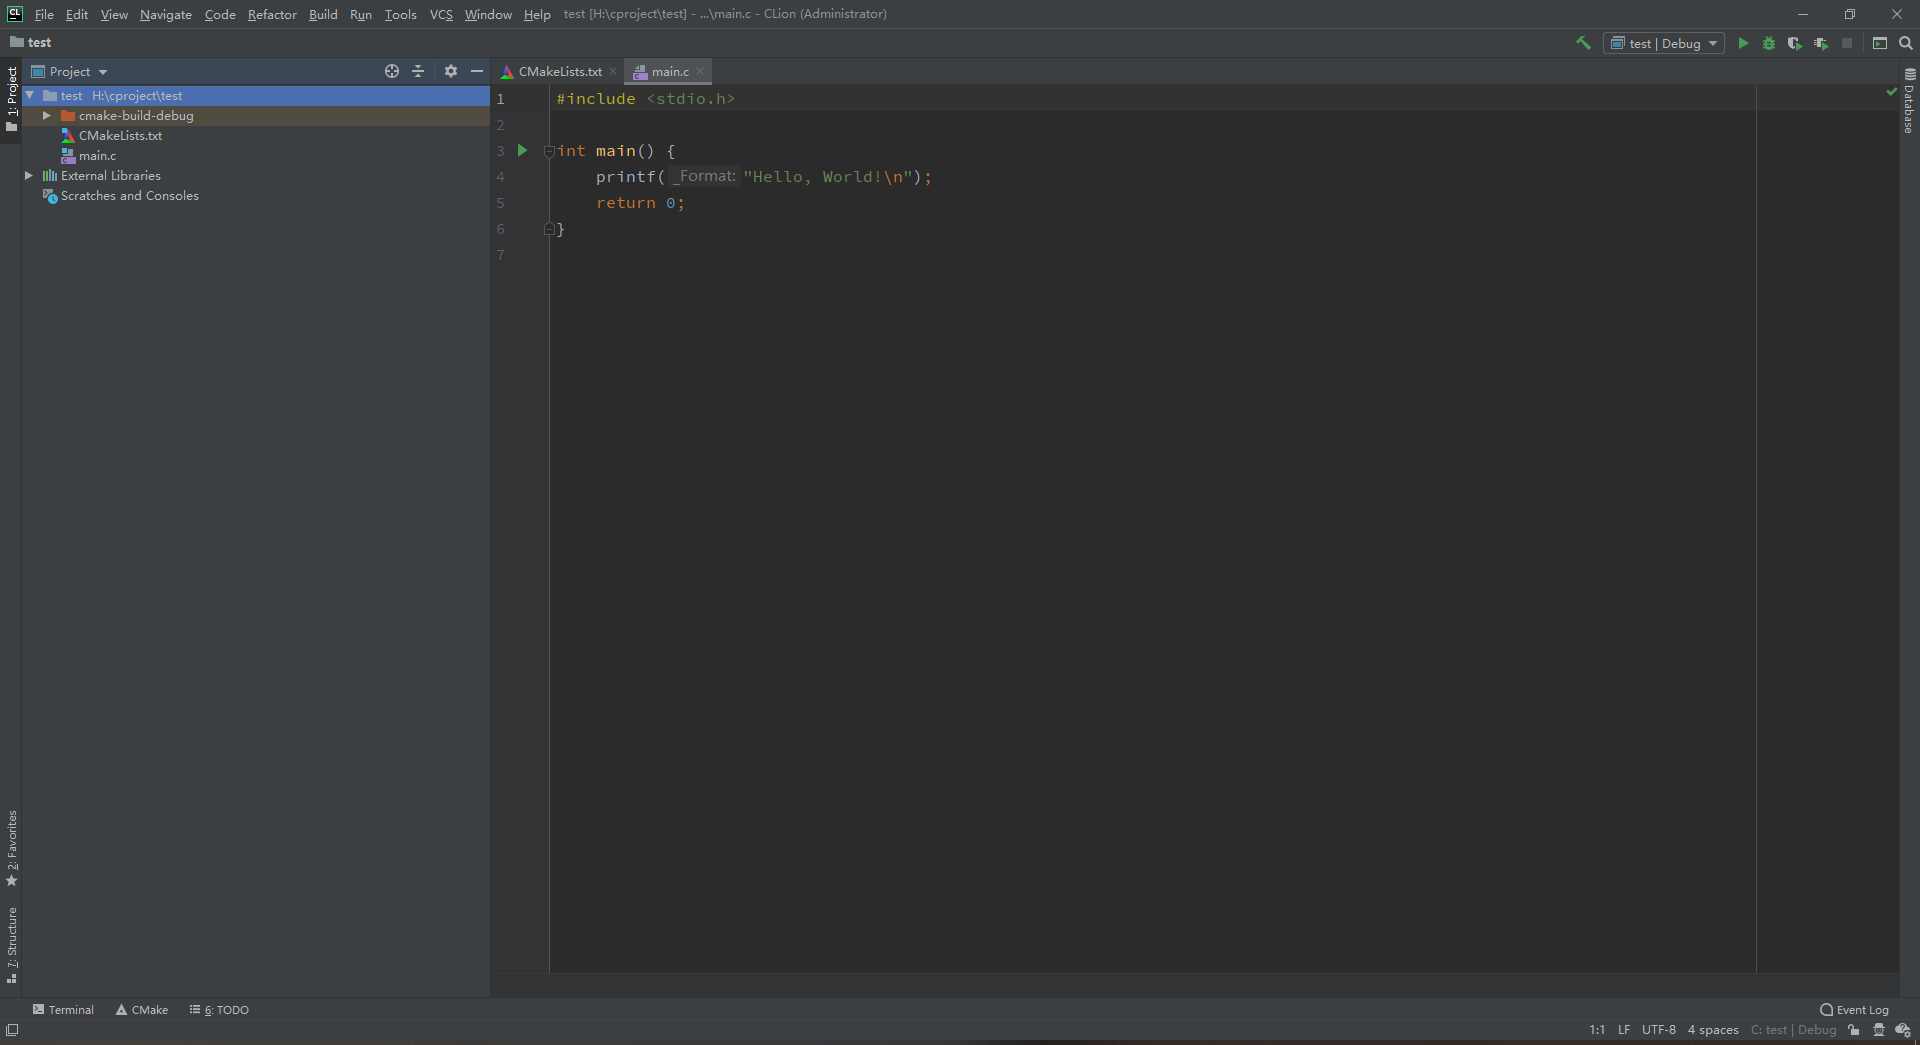Image resolution: width=1920 pixels, height=1045 pixels.
Task: Select main.c in the project tree
Action: point(97,156)
